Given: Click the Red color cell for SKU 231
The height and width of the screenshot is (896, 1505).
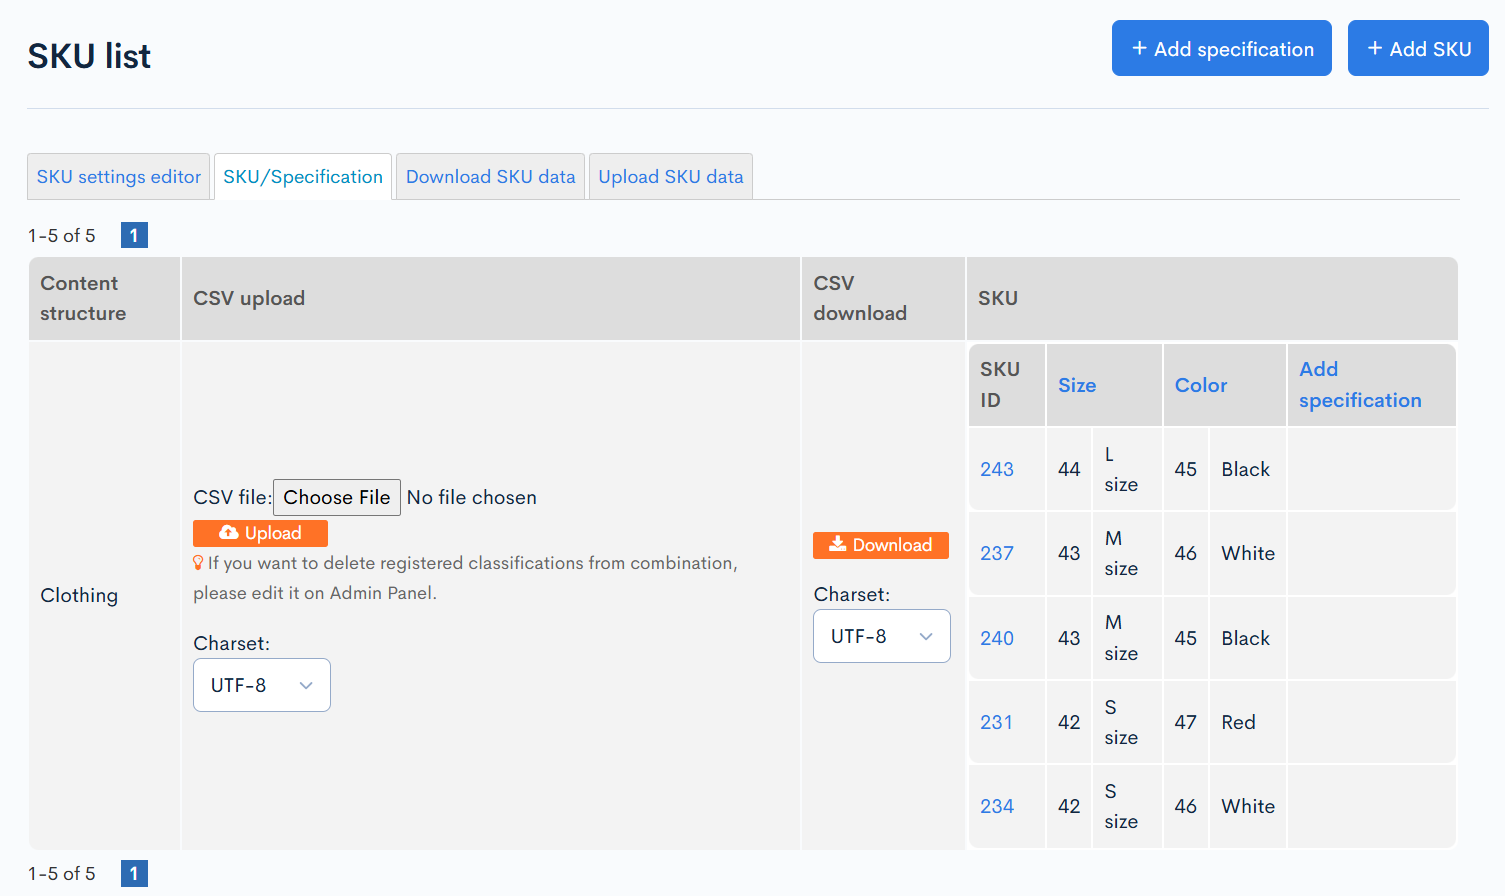Looking at the screenshot, I should (1248, 722).
